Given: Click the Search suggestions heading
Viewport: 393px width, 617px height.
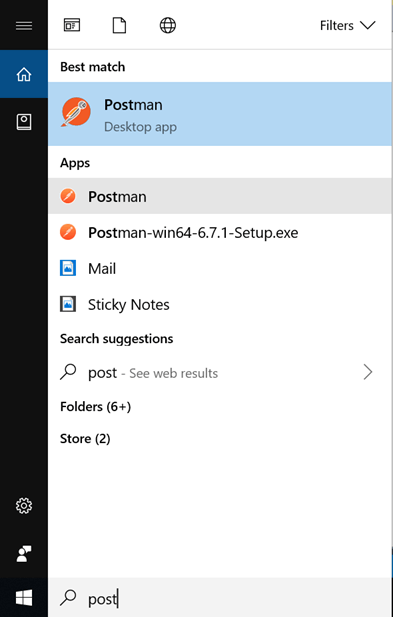Looking at the screenshot, I should pyautogui.click(x=116, y=338).
